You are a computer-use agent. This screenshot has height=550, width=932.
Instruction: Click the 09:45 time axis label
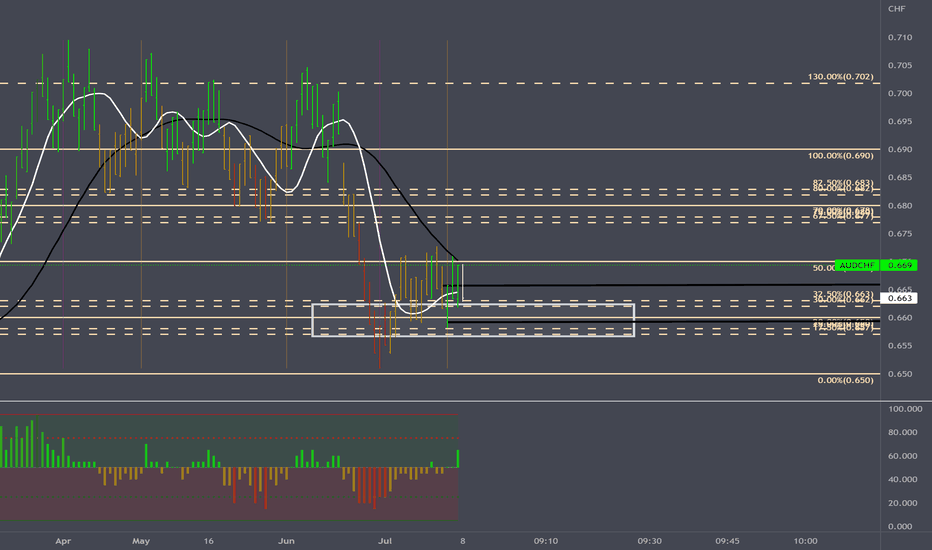(728, 541)
